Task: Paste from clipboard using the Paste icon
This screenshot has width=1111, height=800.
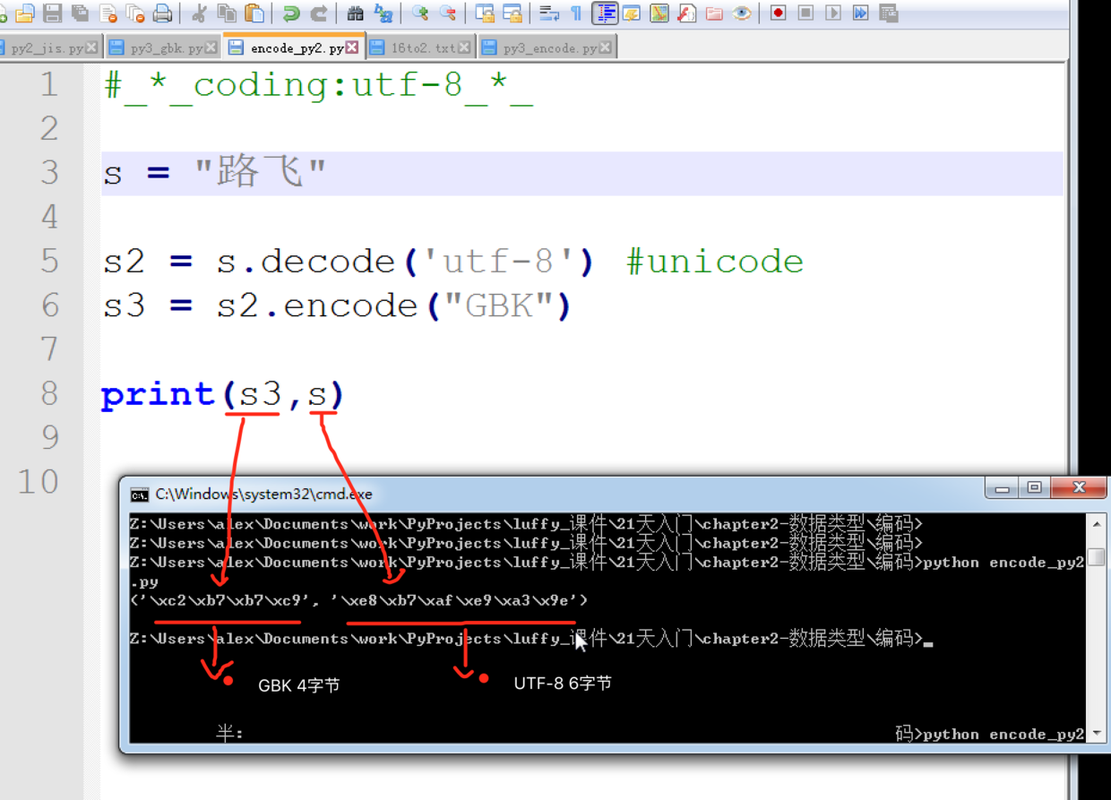Action: point(253,13)
